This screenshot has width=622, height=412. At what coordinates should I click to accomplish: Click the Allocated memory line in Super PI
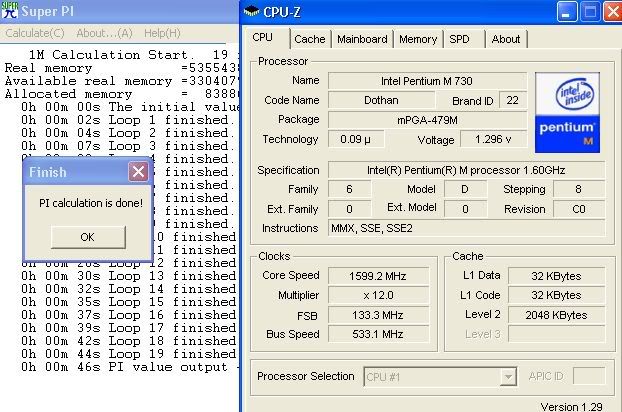(121, 94)
